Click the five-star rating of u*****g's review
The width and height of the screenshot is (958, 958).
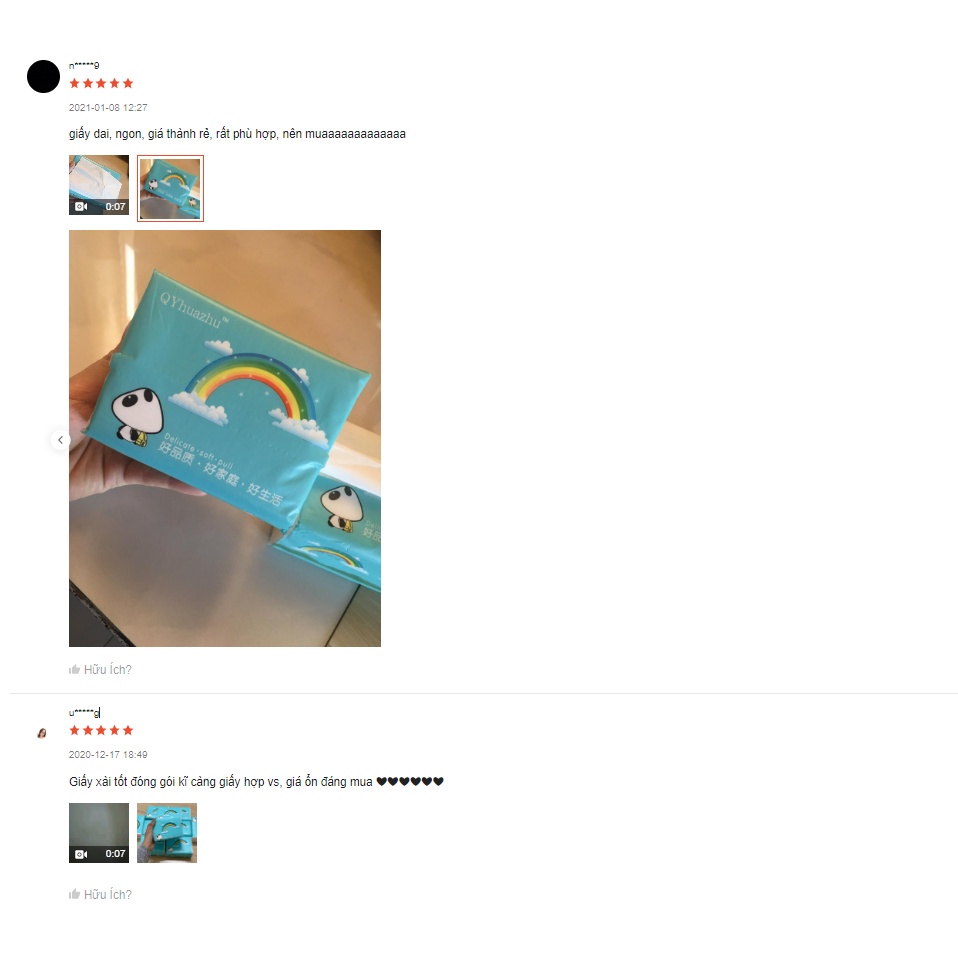coord(101,730)
